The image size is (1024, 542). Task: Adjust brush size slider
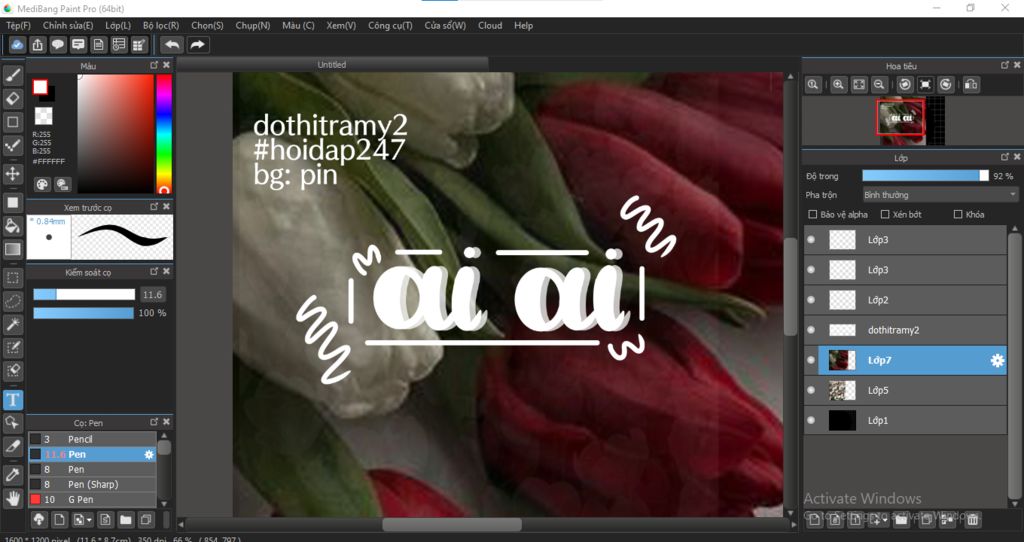[84, 295]
